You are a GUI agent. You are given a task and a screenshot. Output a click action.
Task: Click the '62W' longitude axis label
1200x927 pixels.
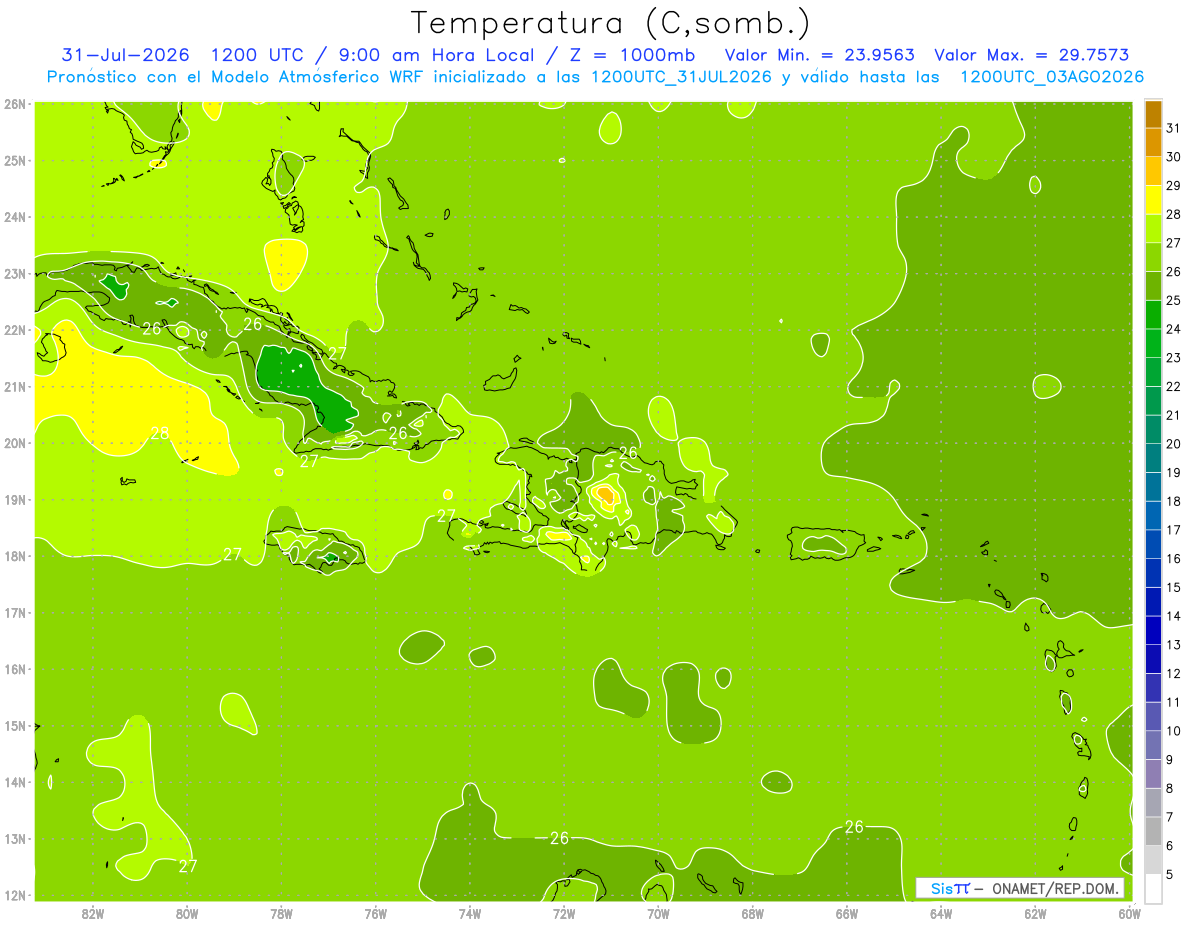pos(1035,913)
